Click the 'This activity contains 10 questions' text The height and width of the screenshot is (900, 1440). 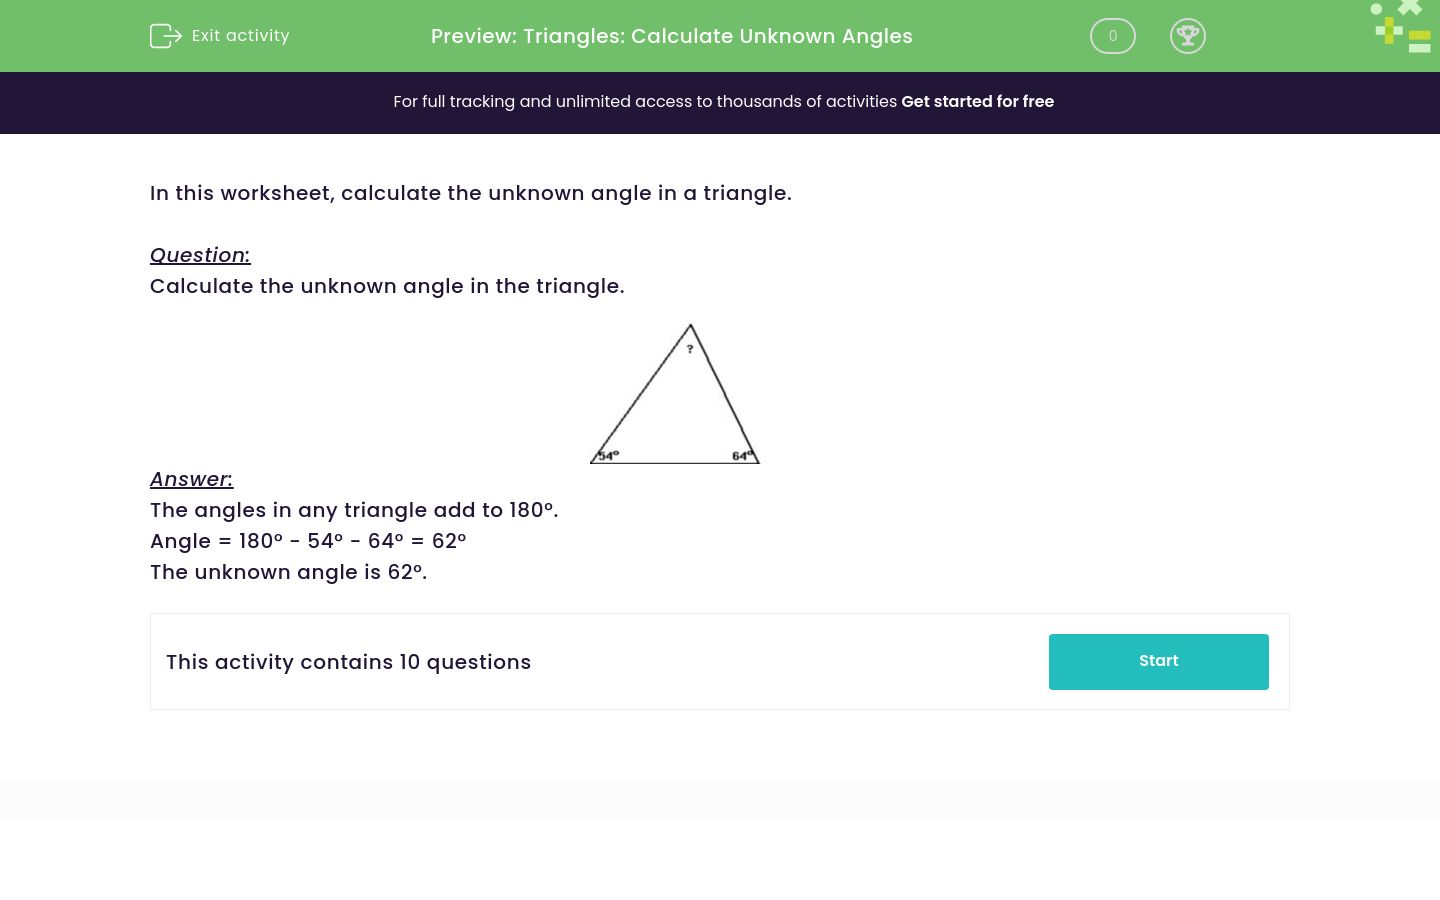click(x=349, y=662)
